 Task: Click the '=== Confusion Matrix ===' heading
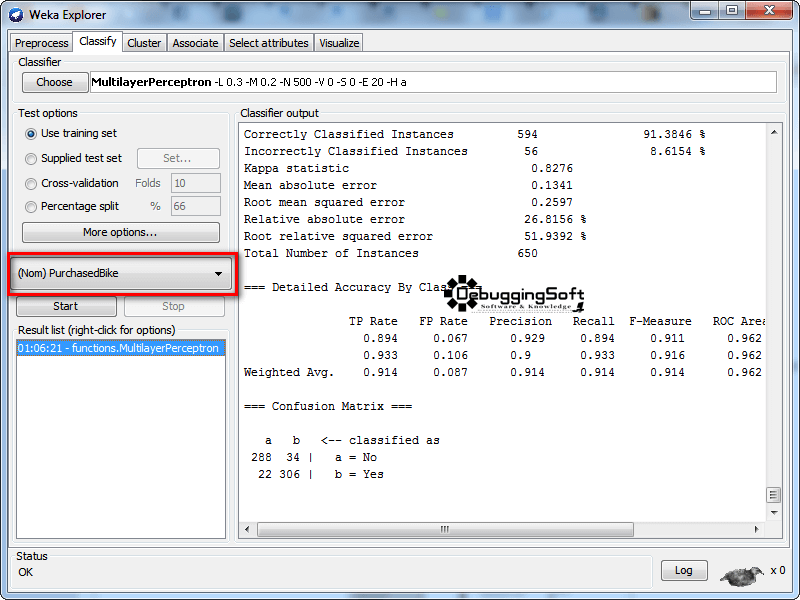pos(328,406)
